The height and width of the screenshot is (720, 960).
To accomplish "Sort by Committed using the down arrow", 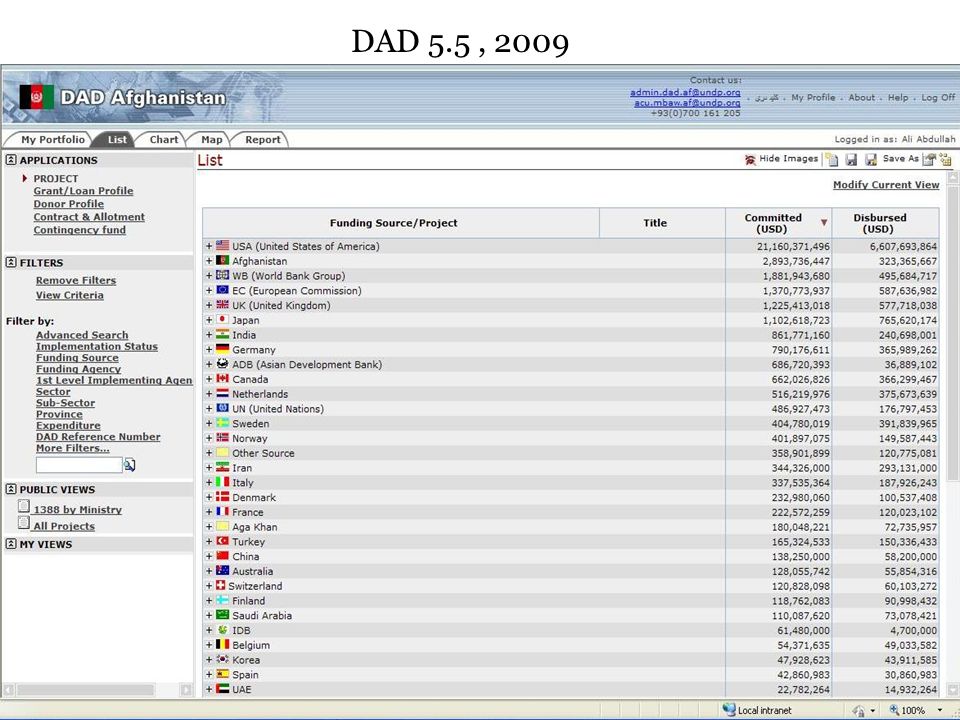I will coord(824,223).
